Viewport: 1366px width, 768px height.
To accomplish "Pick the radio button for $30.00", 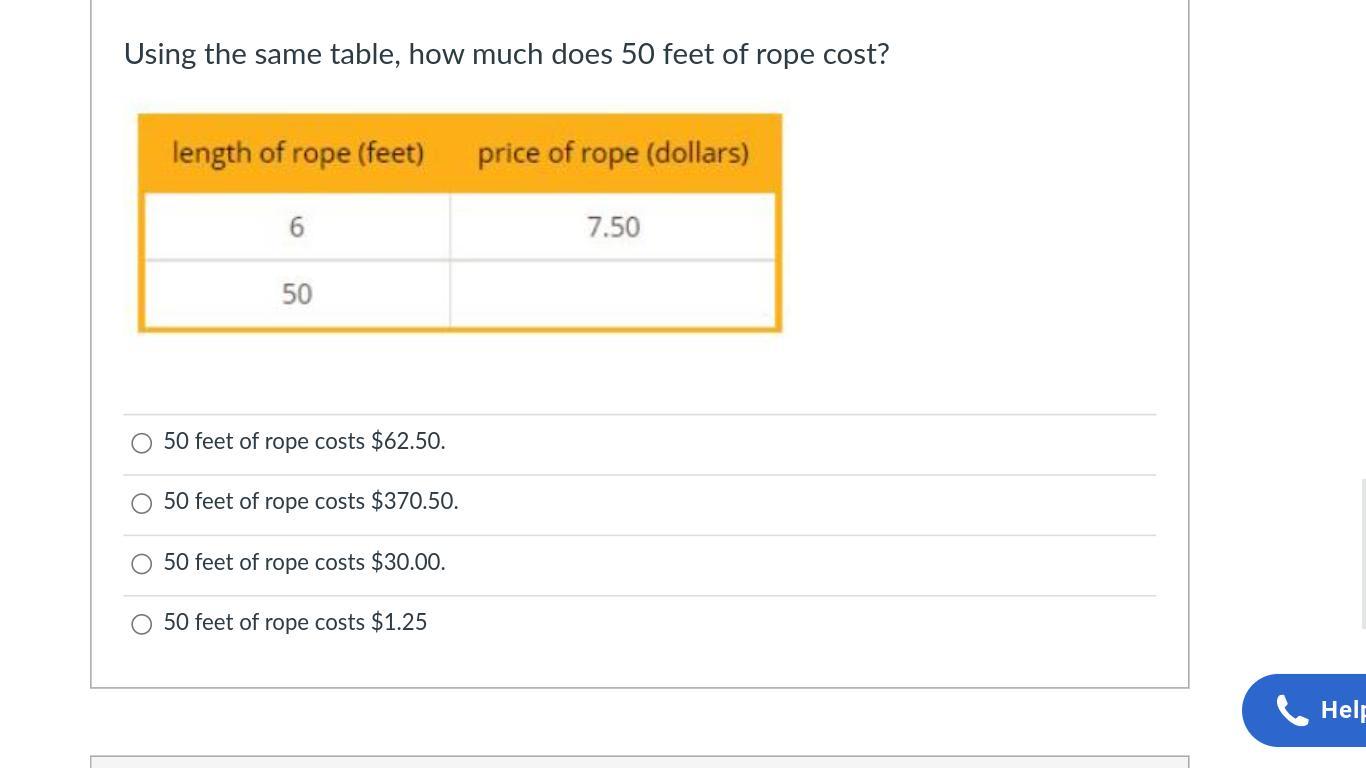I will click(x=142, y=564).
